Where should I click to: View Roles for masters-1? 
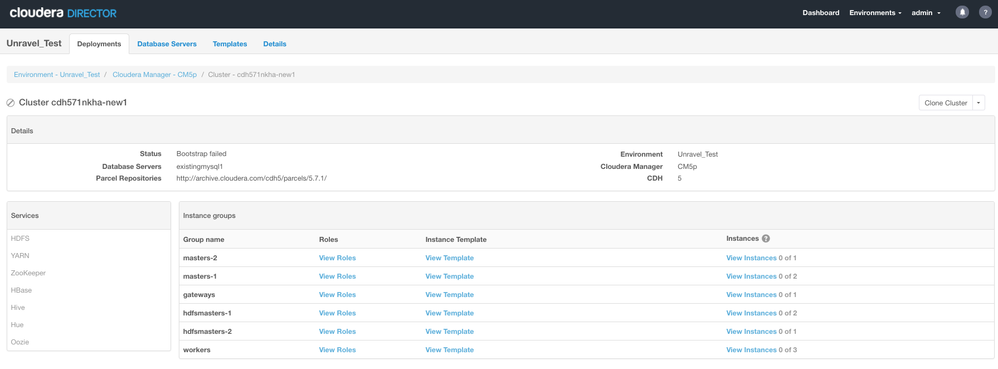coord(337,277)
